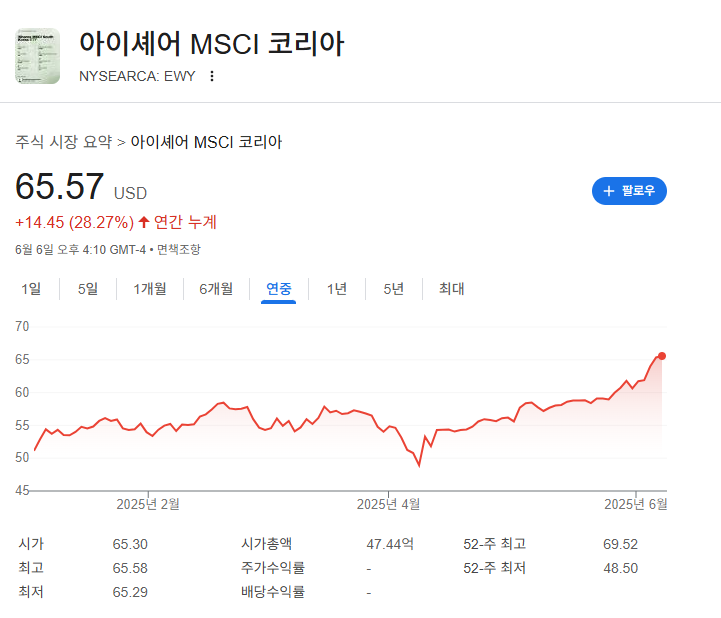
Task: Select the 5일 time range tab
Action: pos(88,289)
